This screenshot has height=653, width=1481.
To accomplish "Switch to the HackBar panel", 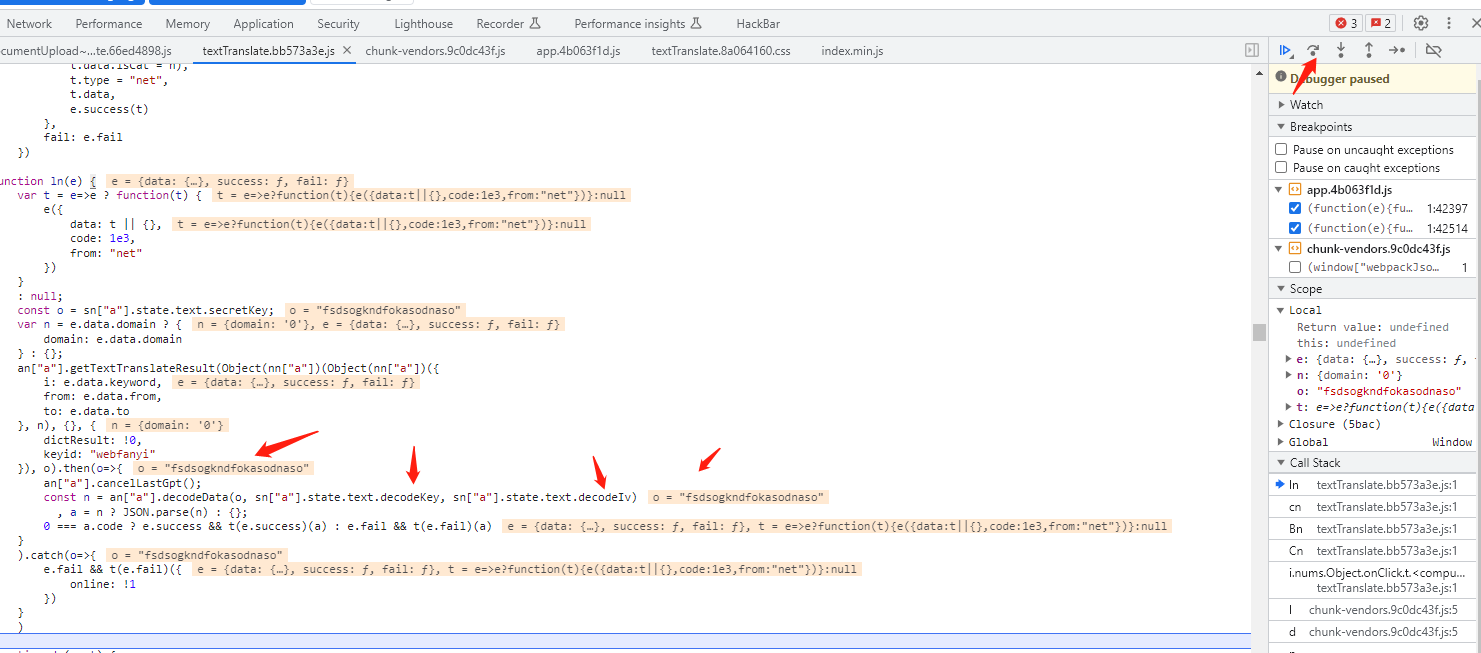I will 758,23.
